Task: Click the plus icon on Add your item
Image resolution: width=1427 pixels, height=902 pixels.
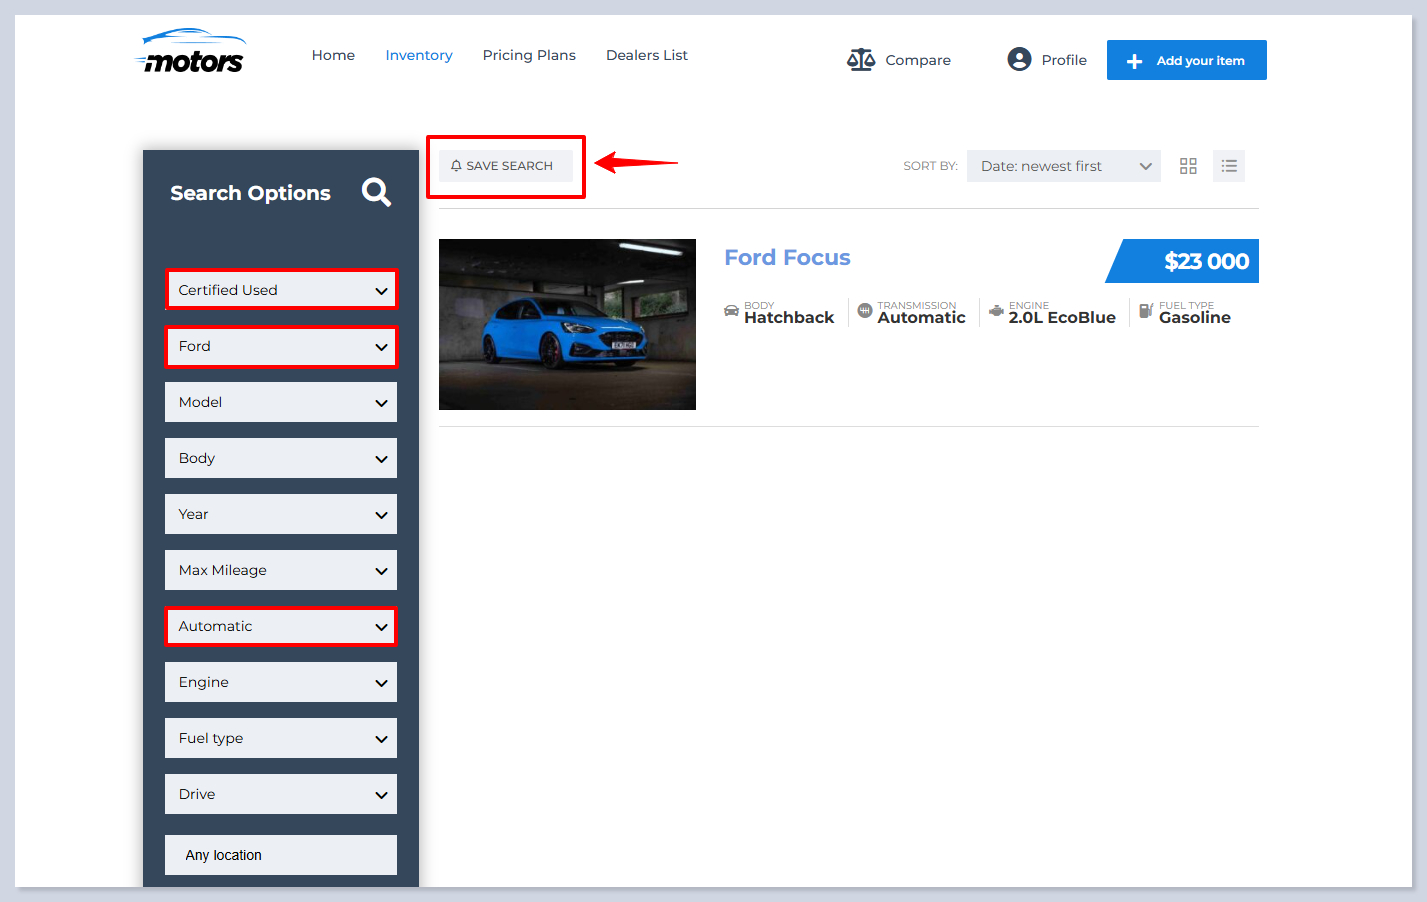Action: pyautogui.click(x=1134, y=61)
